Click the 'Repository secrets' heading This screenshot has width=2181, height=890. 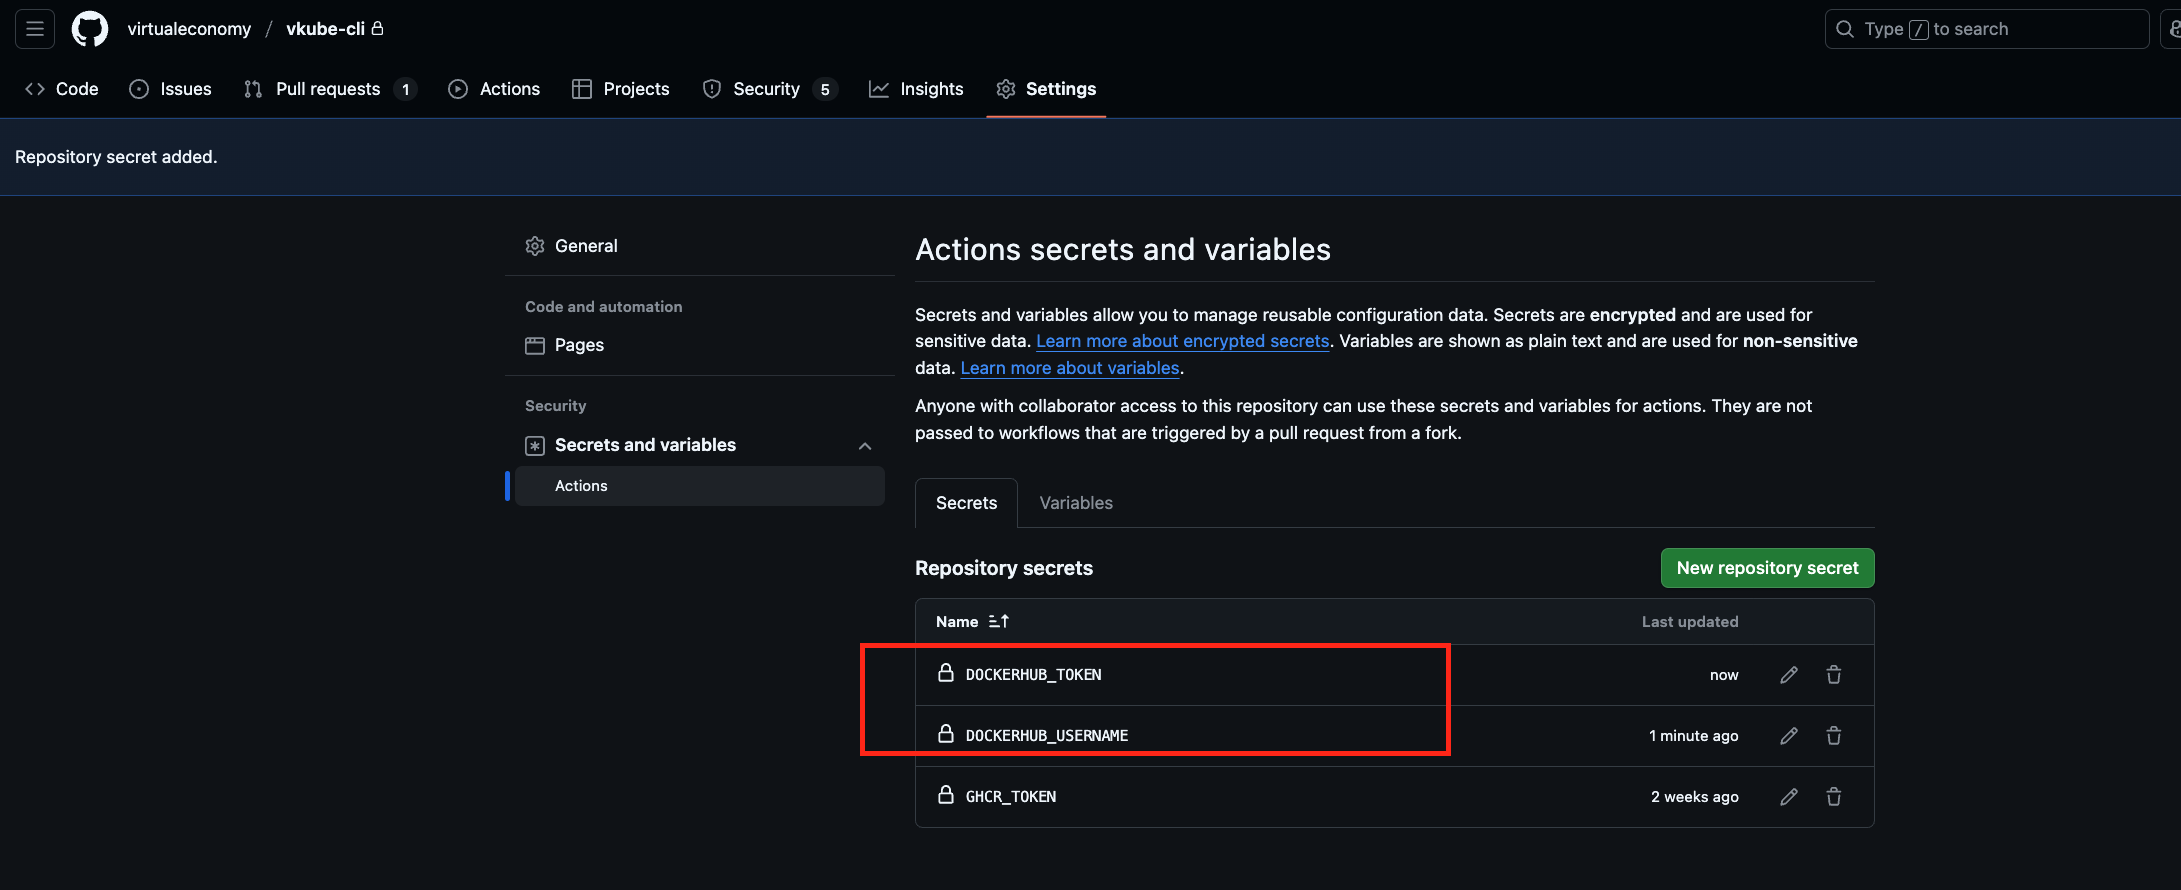click(x=1004, y=568)
